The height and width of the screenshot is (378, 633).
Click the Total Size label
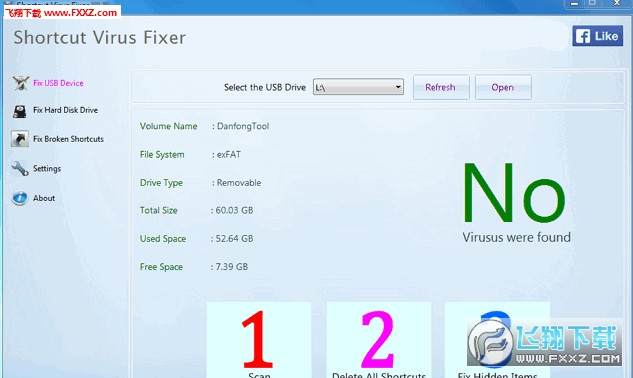(159, 210)
